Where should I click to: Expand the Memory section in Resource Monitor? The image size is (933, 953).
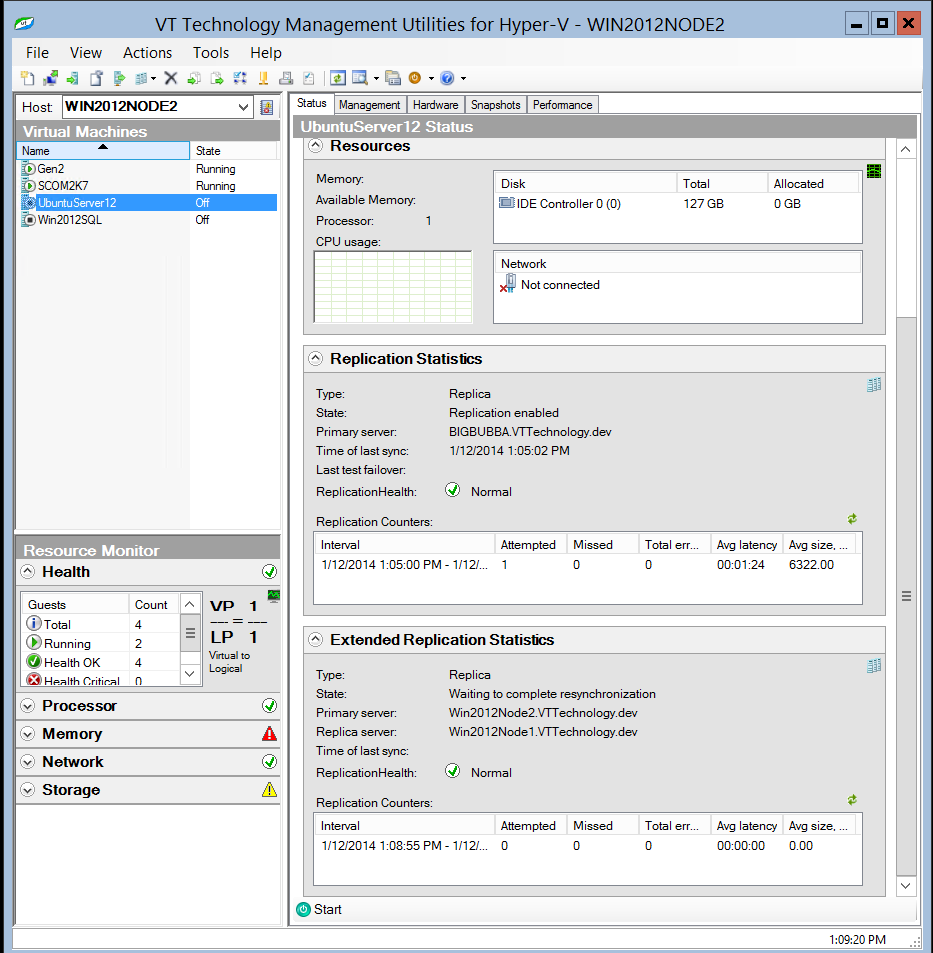tap(28, 733)
